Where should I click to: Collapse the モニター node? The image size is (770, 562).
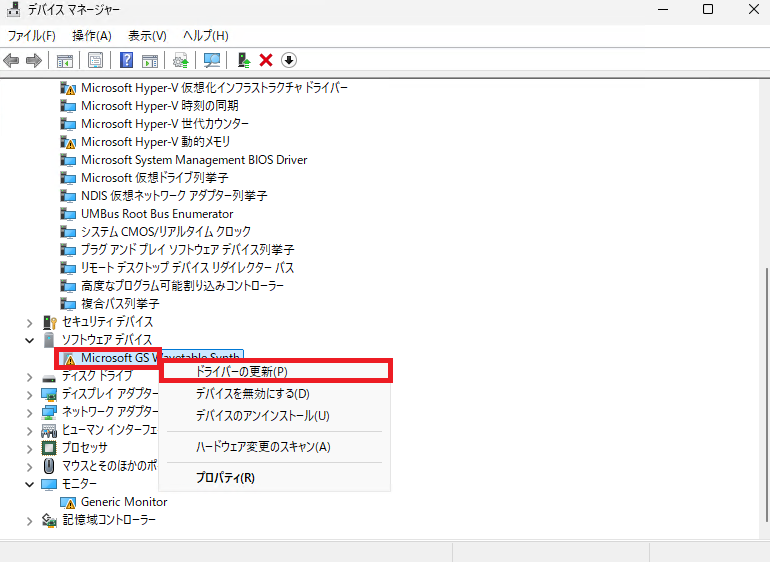pyautogui.click(x=29, y=484)
